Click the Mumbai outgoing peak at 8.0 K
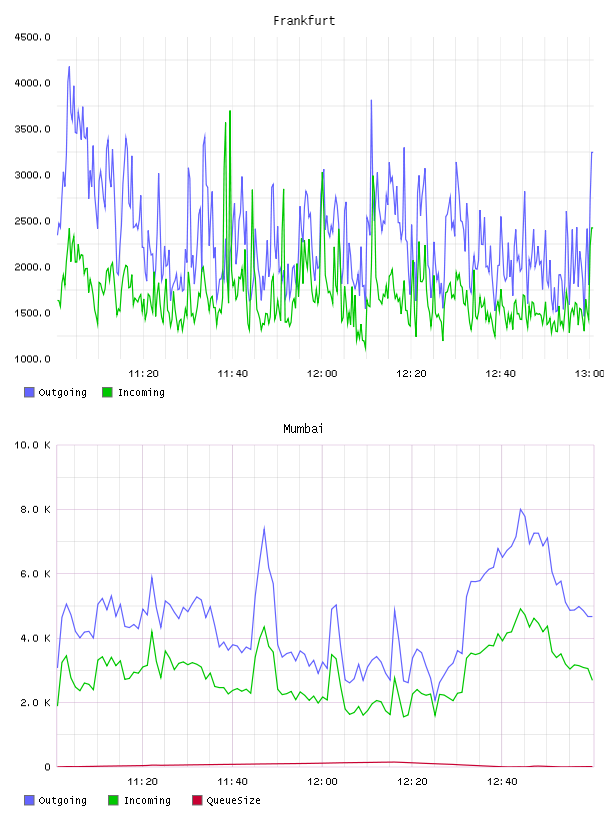Viewport: 608px width, 816px height. click(x=521, y=510)
